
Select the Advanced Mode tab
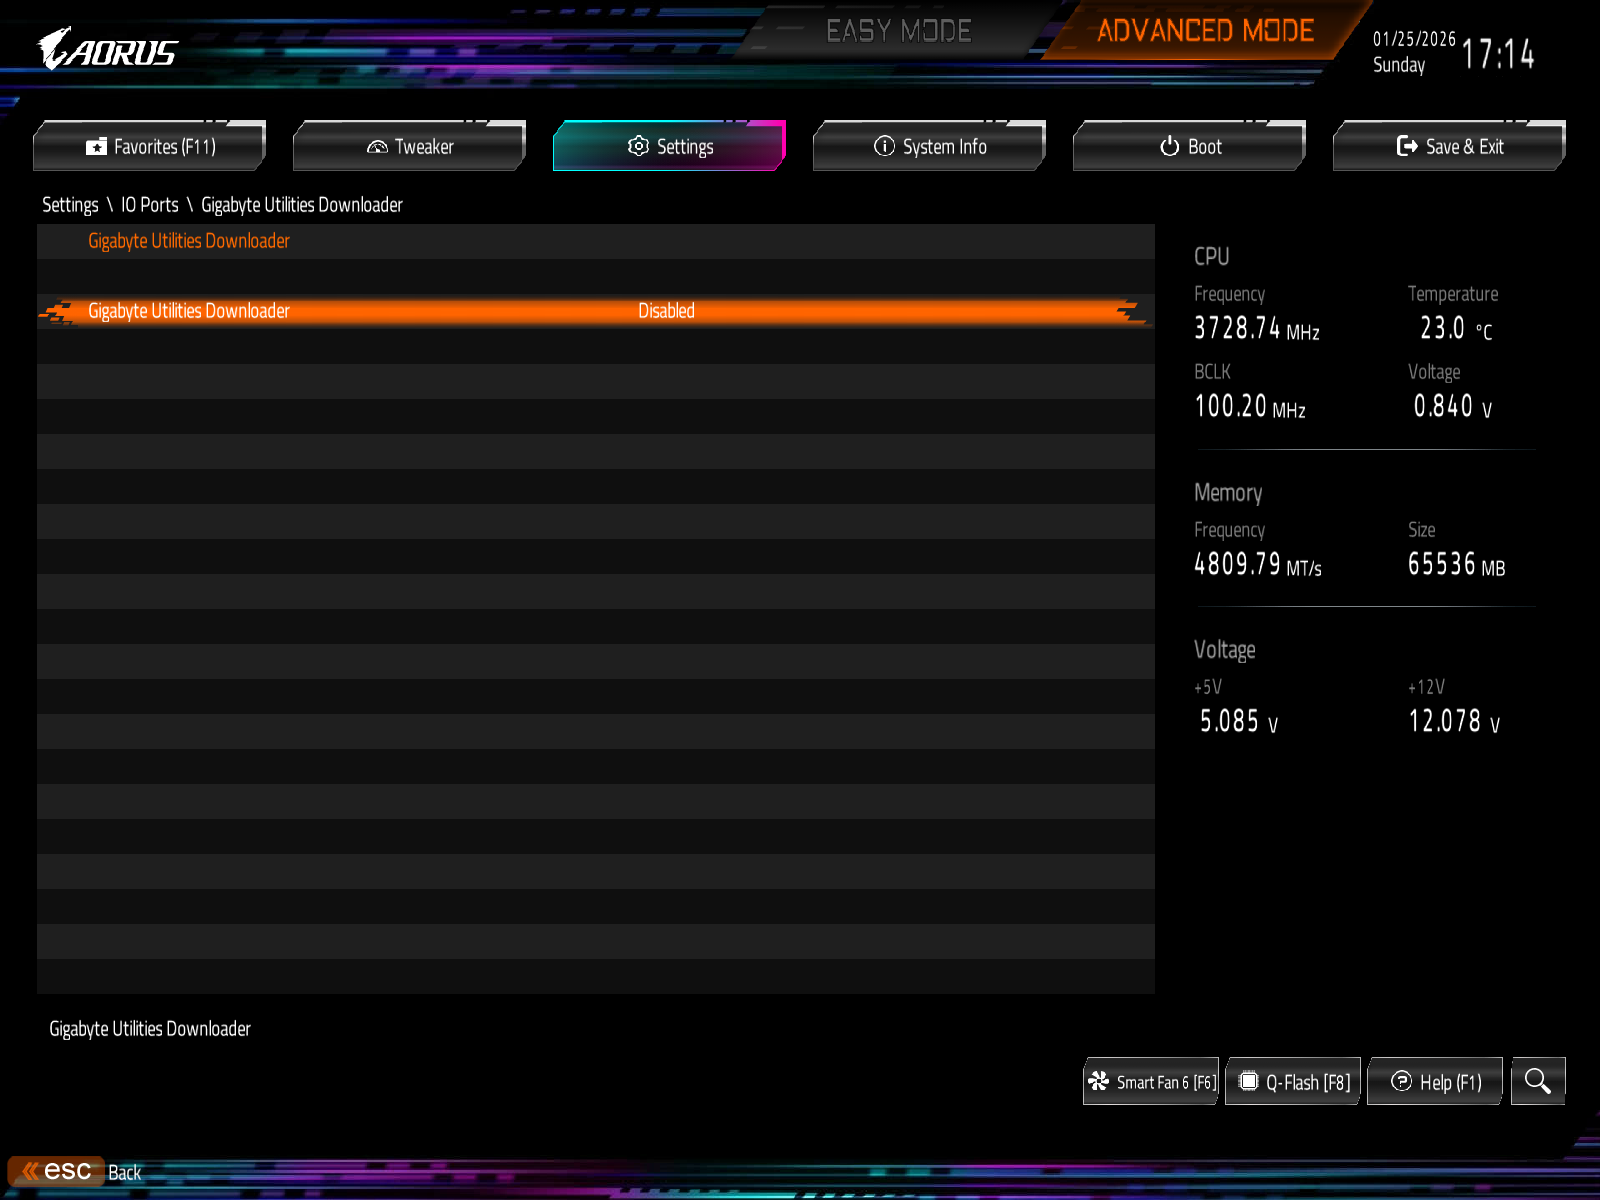1205,32
